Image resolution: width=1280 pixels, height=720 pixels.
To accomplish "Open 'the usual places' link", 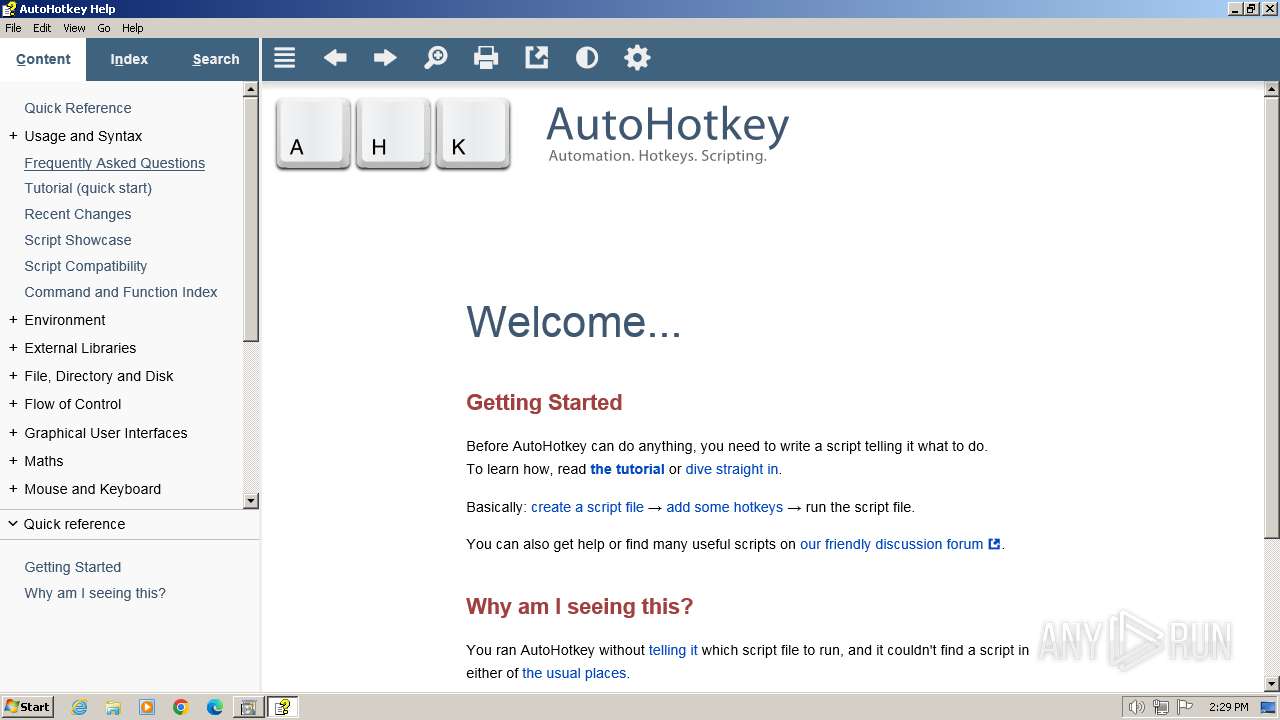I will (574, 673).
